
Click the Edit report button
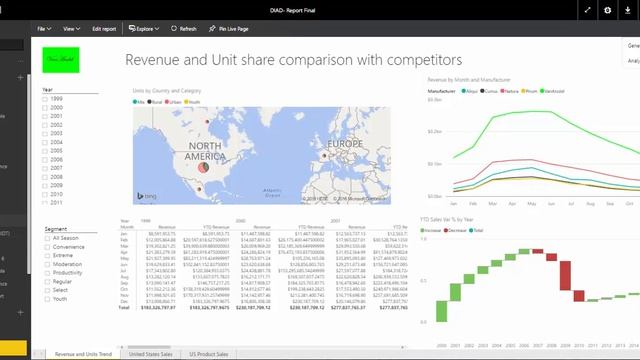[x=104, y=29]
